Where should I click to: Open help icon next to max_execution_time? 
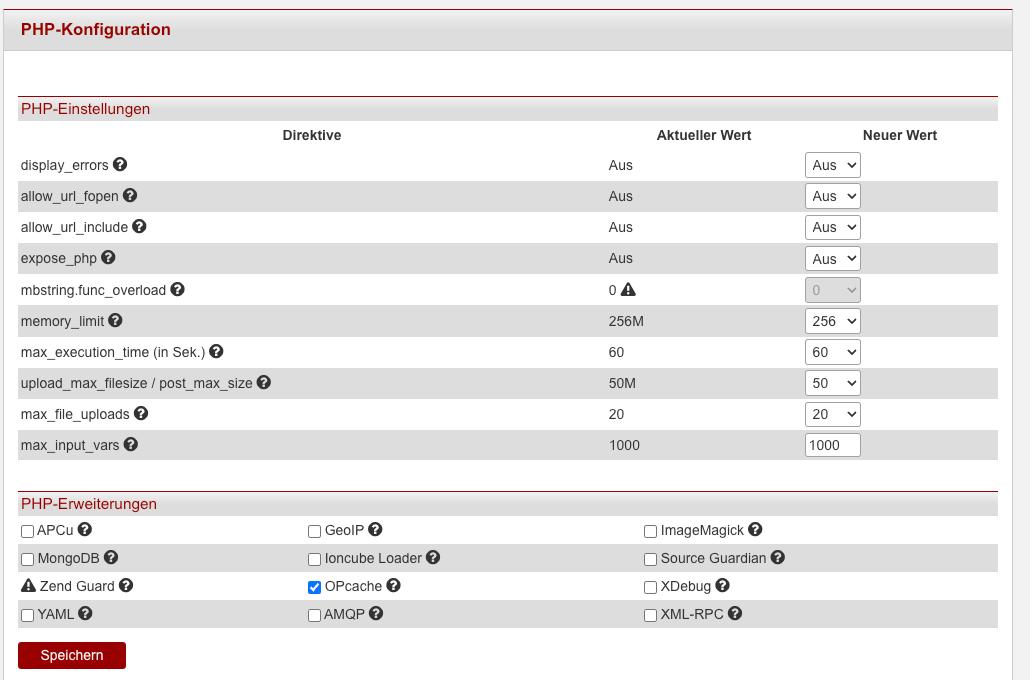(x=216, y=351)
